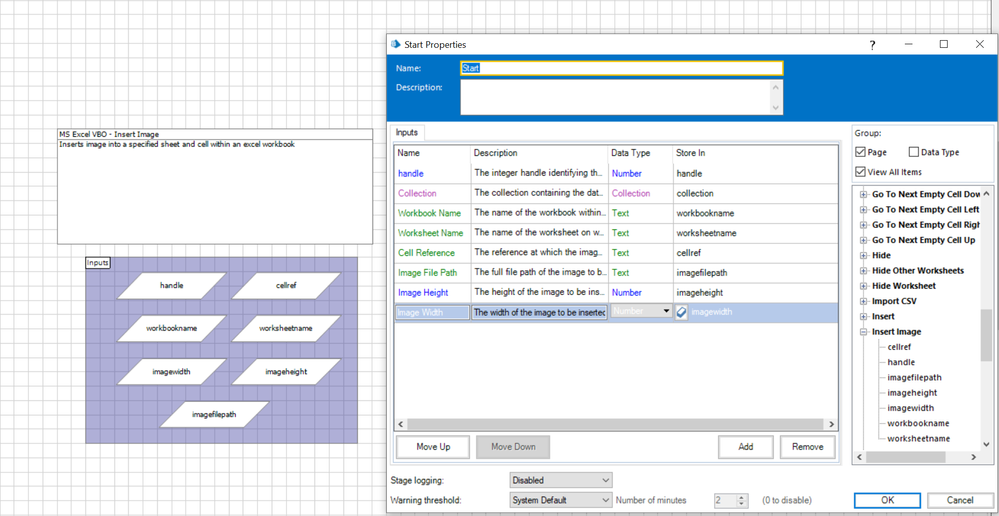
Task: Uncheck the Page group checkbox
Action: click(861, 152)
